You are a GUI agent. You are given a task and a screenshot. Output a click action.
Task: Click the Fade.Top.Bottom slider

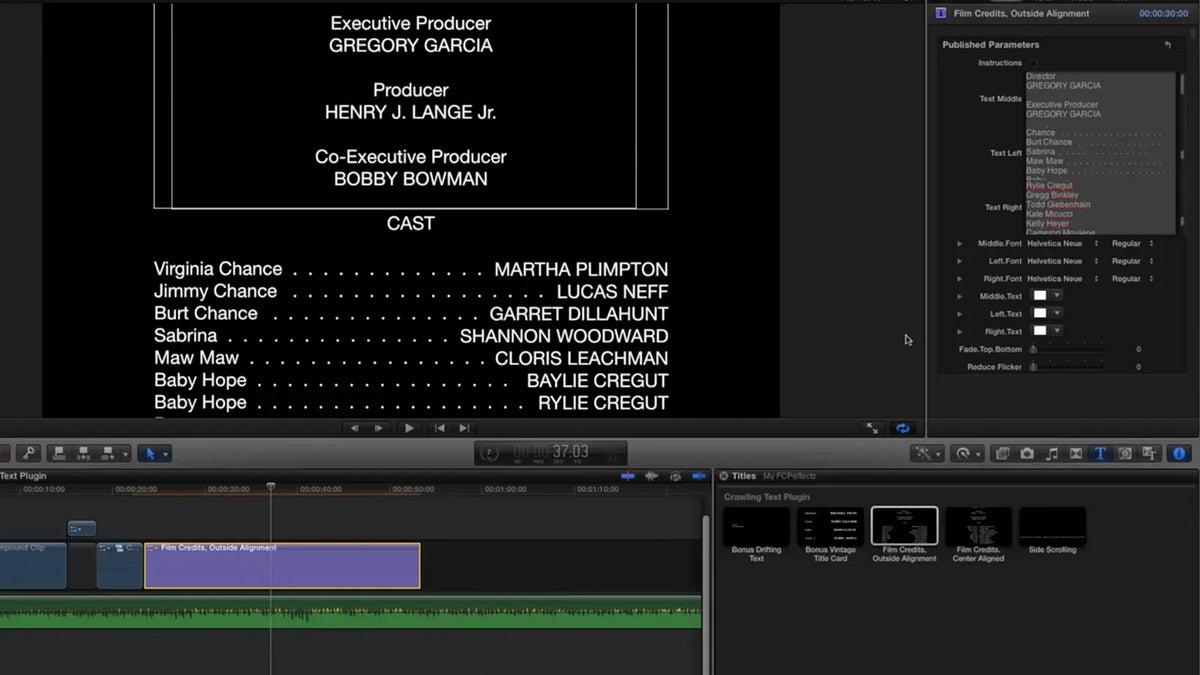[1067, 349]
